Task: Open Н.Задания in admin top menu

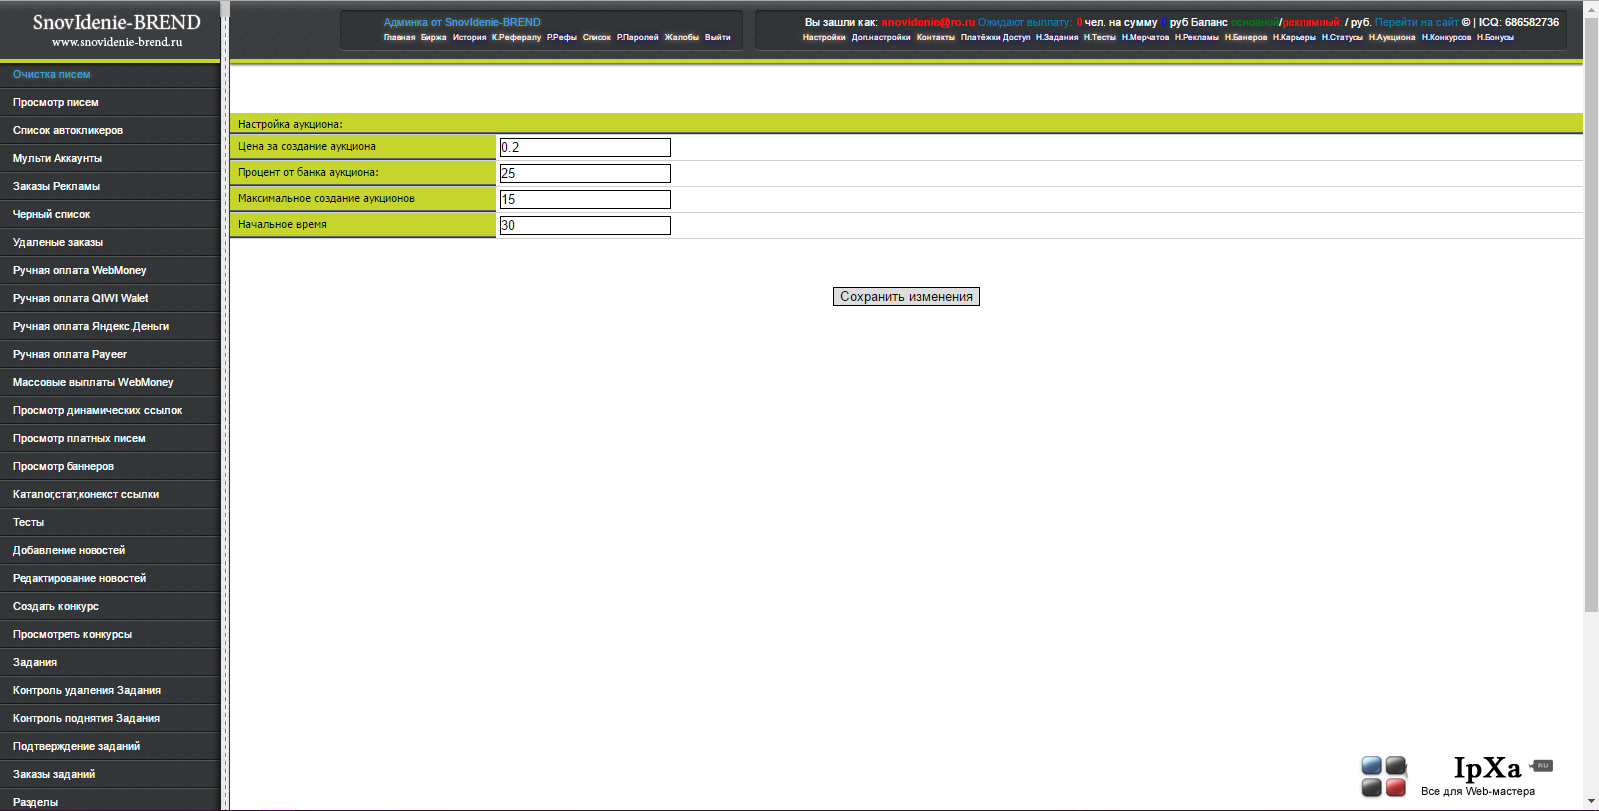Action: pos(1057,37)
